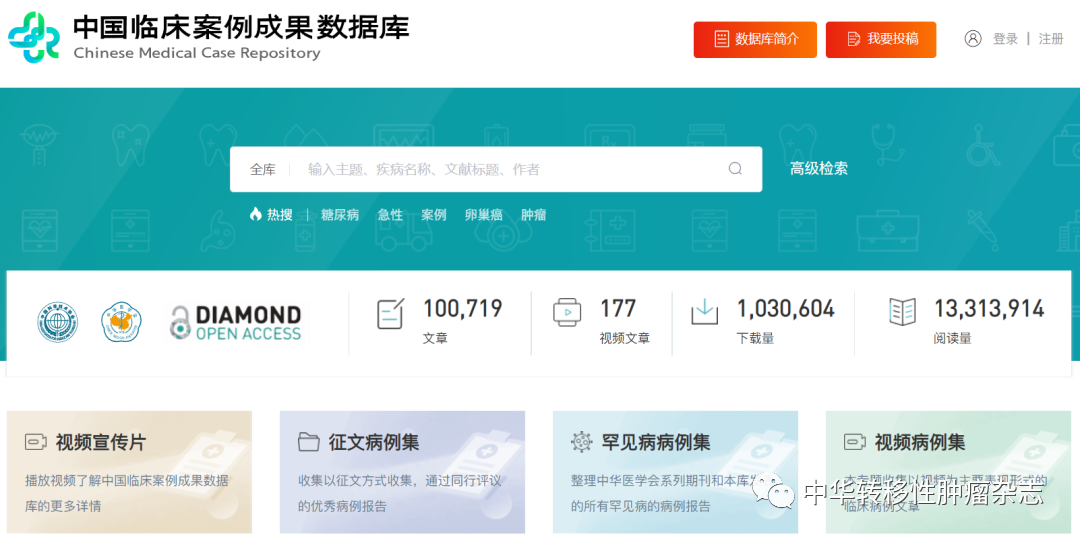Viewport: 1080px width, 541px height.
Task: Click 我要投稿 submit manuscript button
Action: (x=881, y=39)
